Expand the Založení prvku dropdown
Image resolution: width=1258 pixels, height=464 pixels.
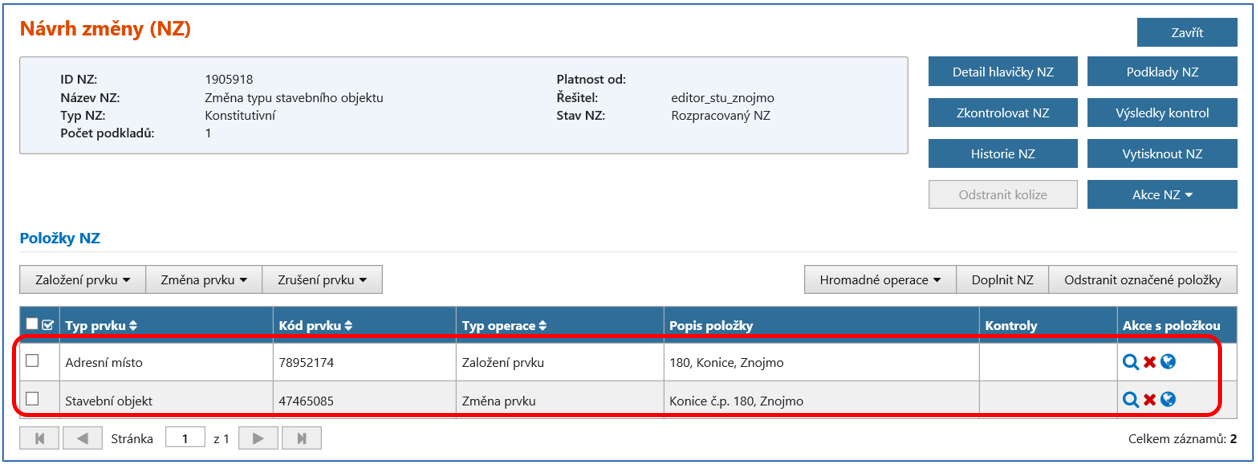coord(82,280)
